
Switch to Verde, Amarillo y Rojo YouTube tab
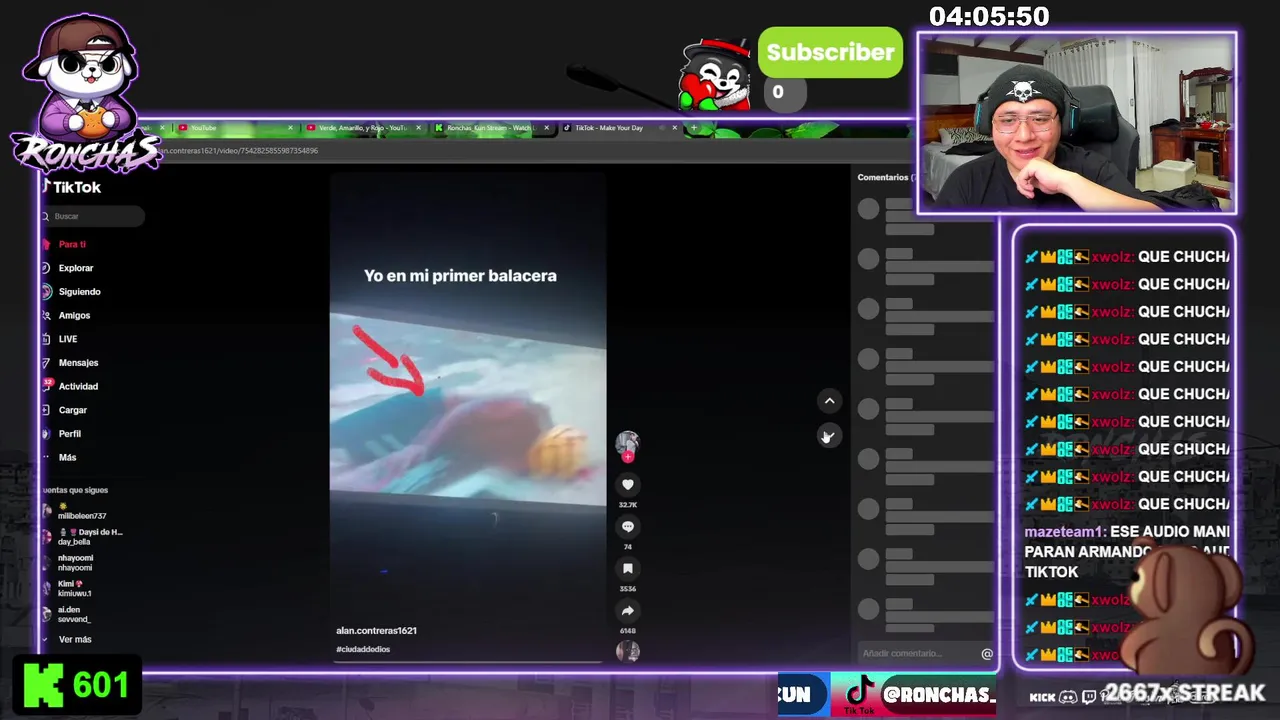click(x=362, y=128)
